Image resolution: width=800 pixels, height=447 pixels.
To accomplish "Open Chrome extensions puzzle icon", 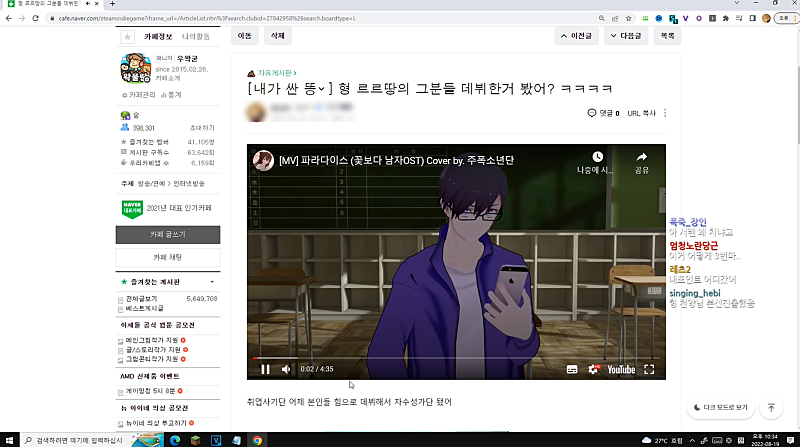I will click(726, 18).
